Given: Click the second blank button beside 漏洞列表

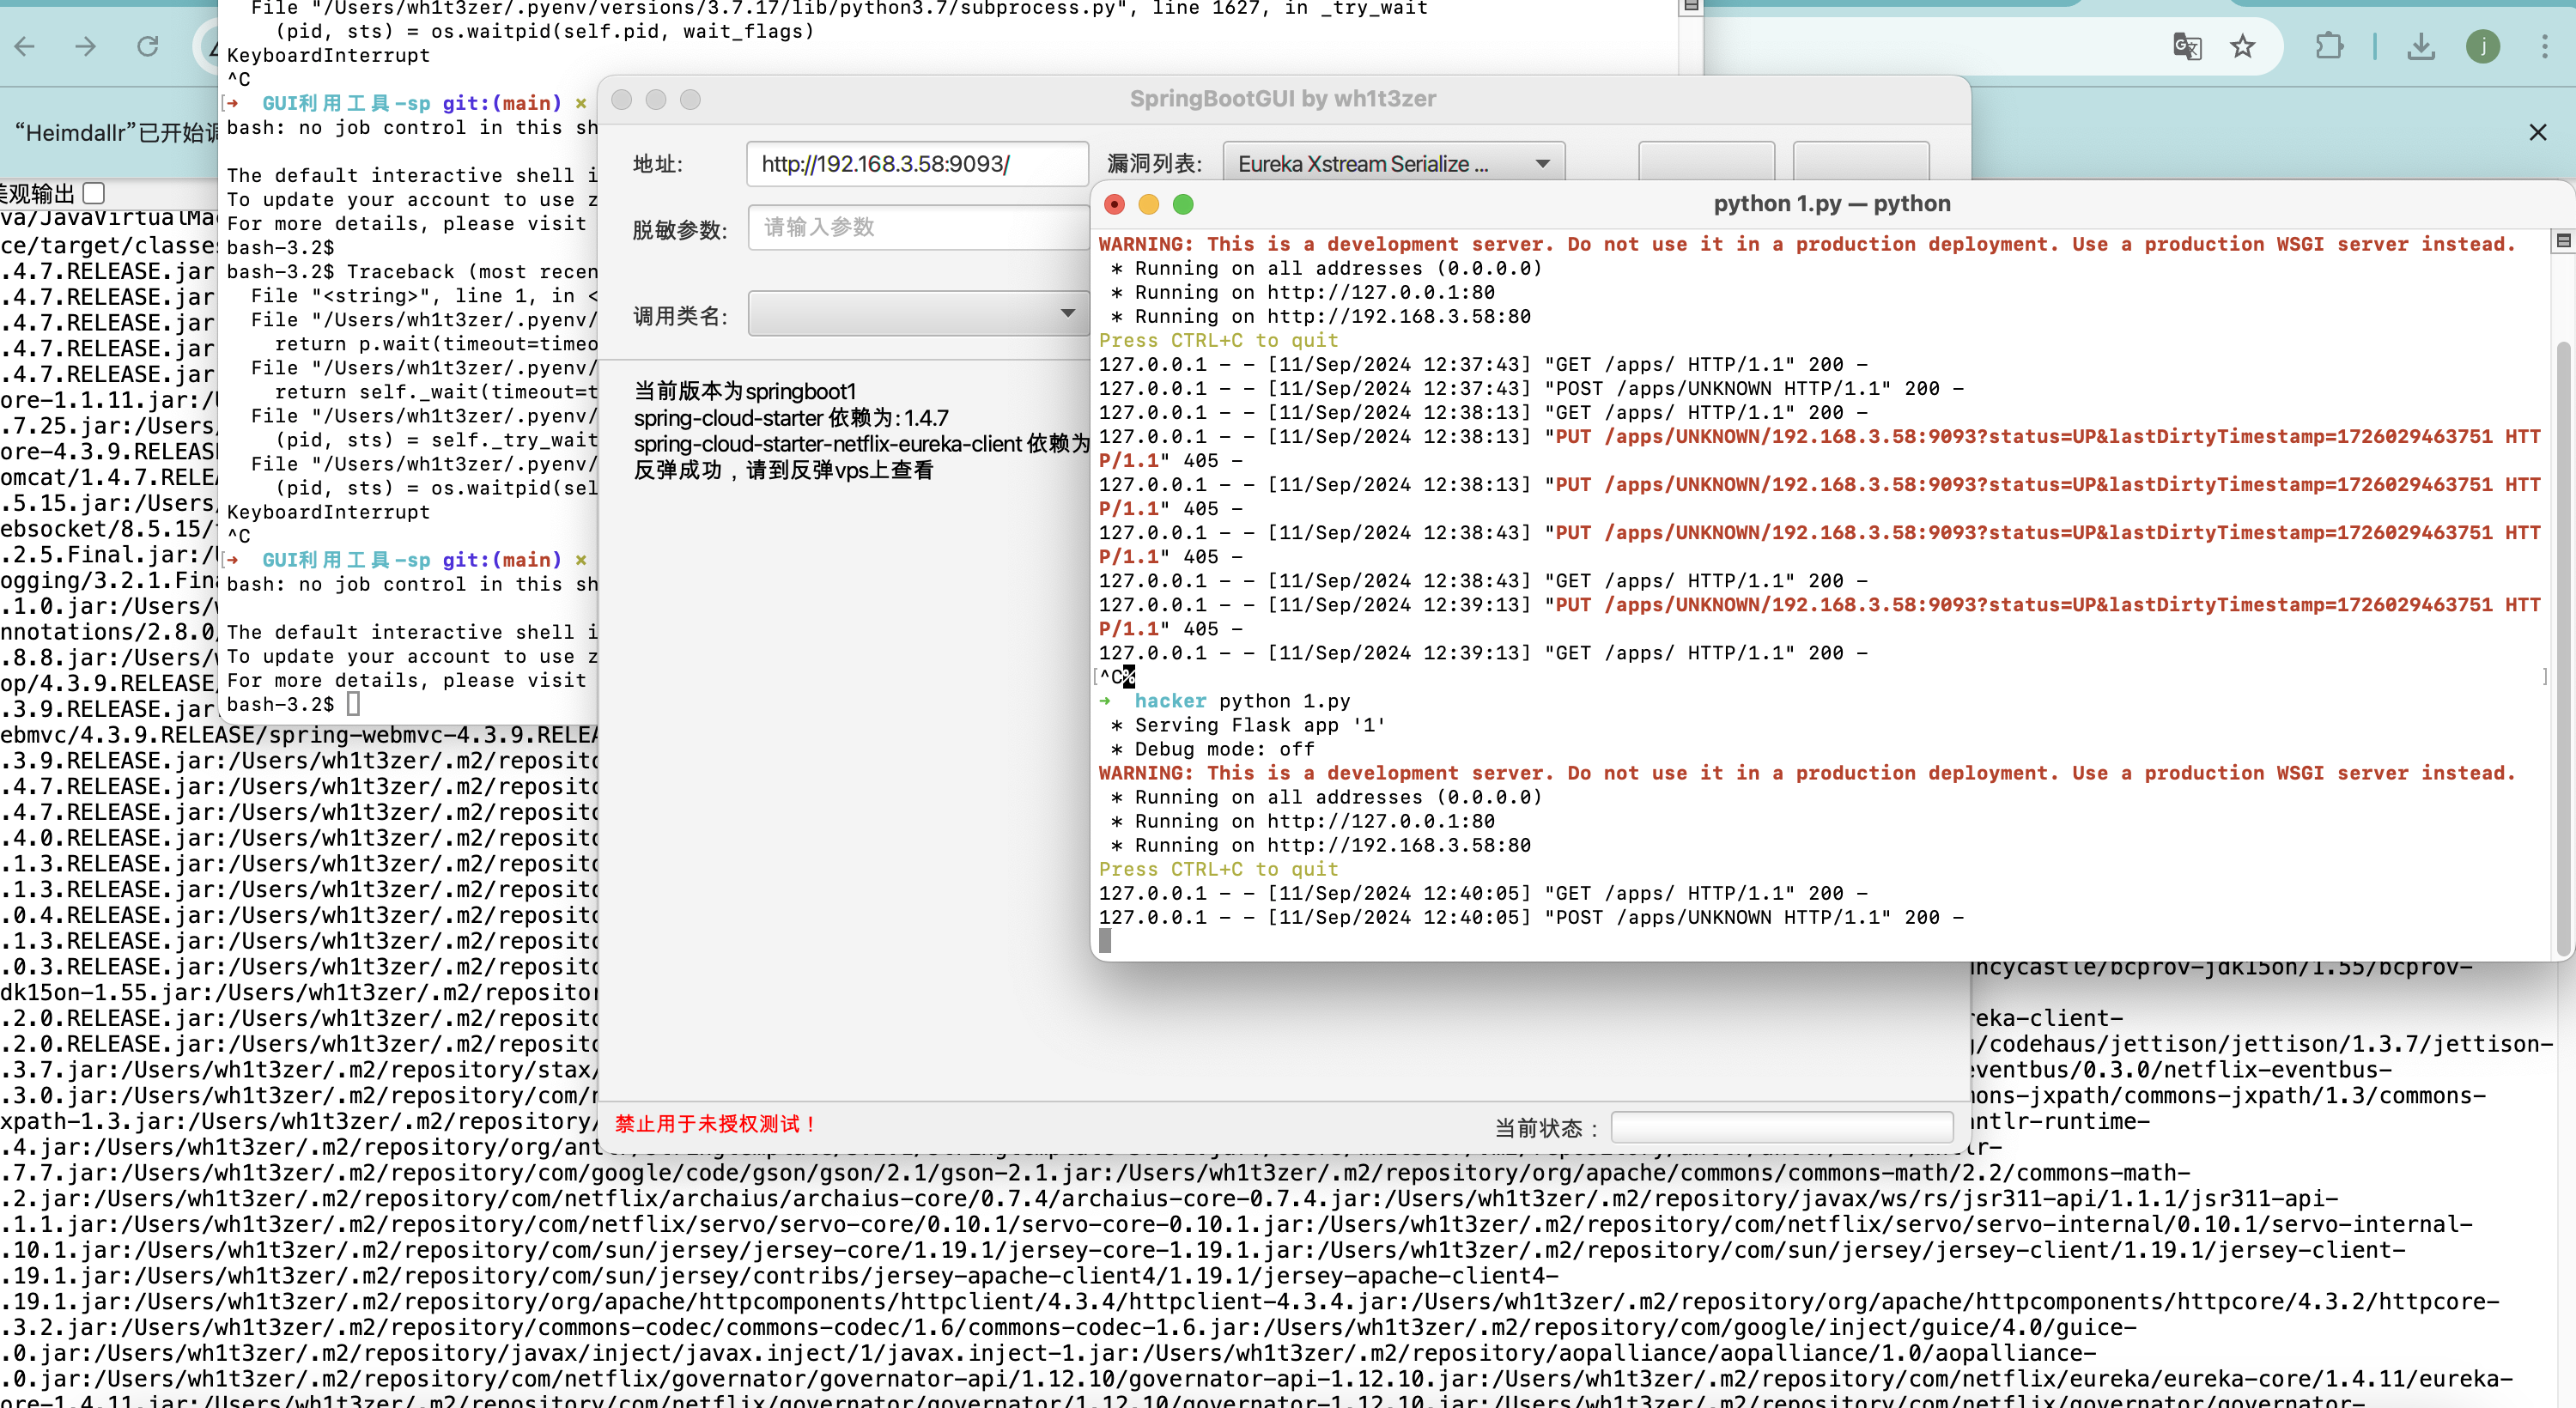Looking at the screenshot, I should click(x=1860, y=162).
